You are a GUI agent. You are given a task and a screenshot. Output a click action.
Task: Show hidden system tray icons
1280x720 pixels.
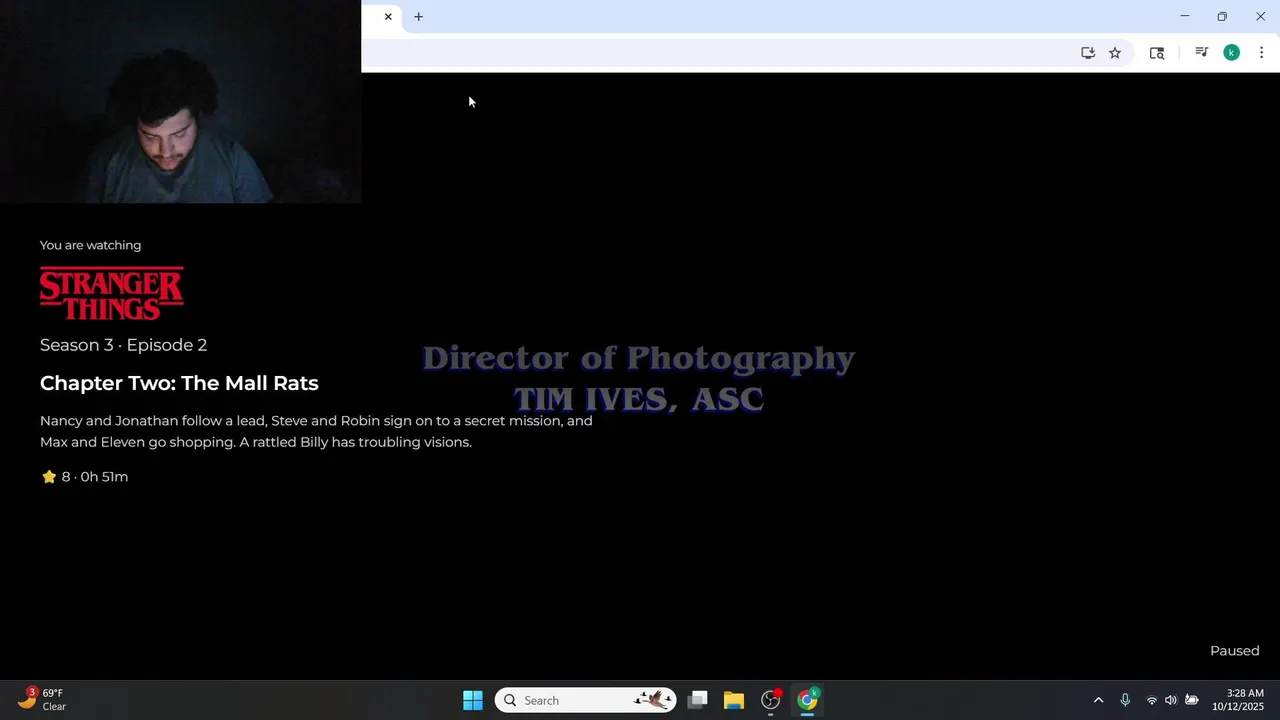click(1098, 700)
